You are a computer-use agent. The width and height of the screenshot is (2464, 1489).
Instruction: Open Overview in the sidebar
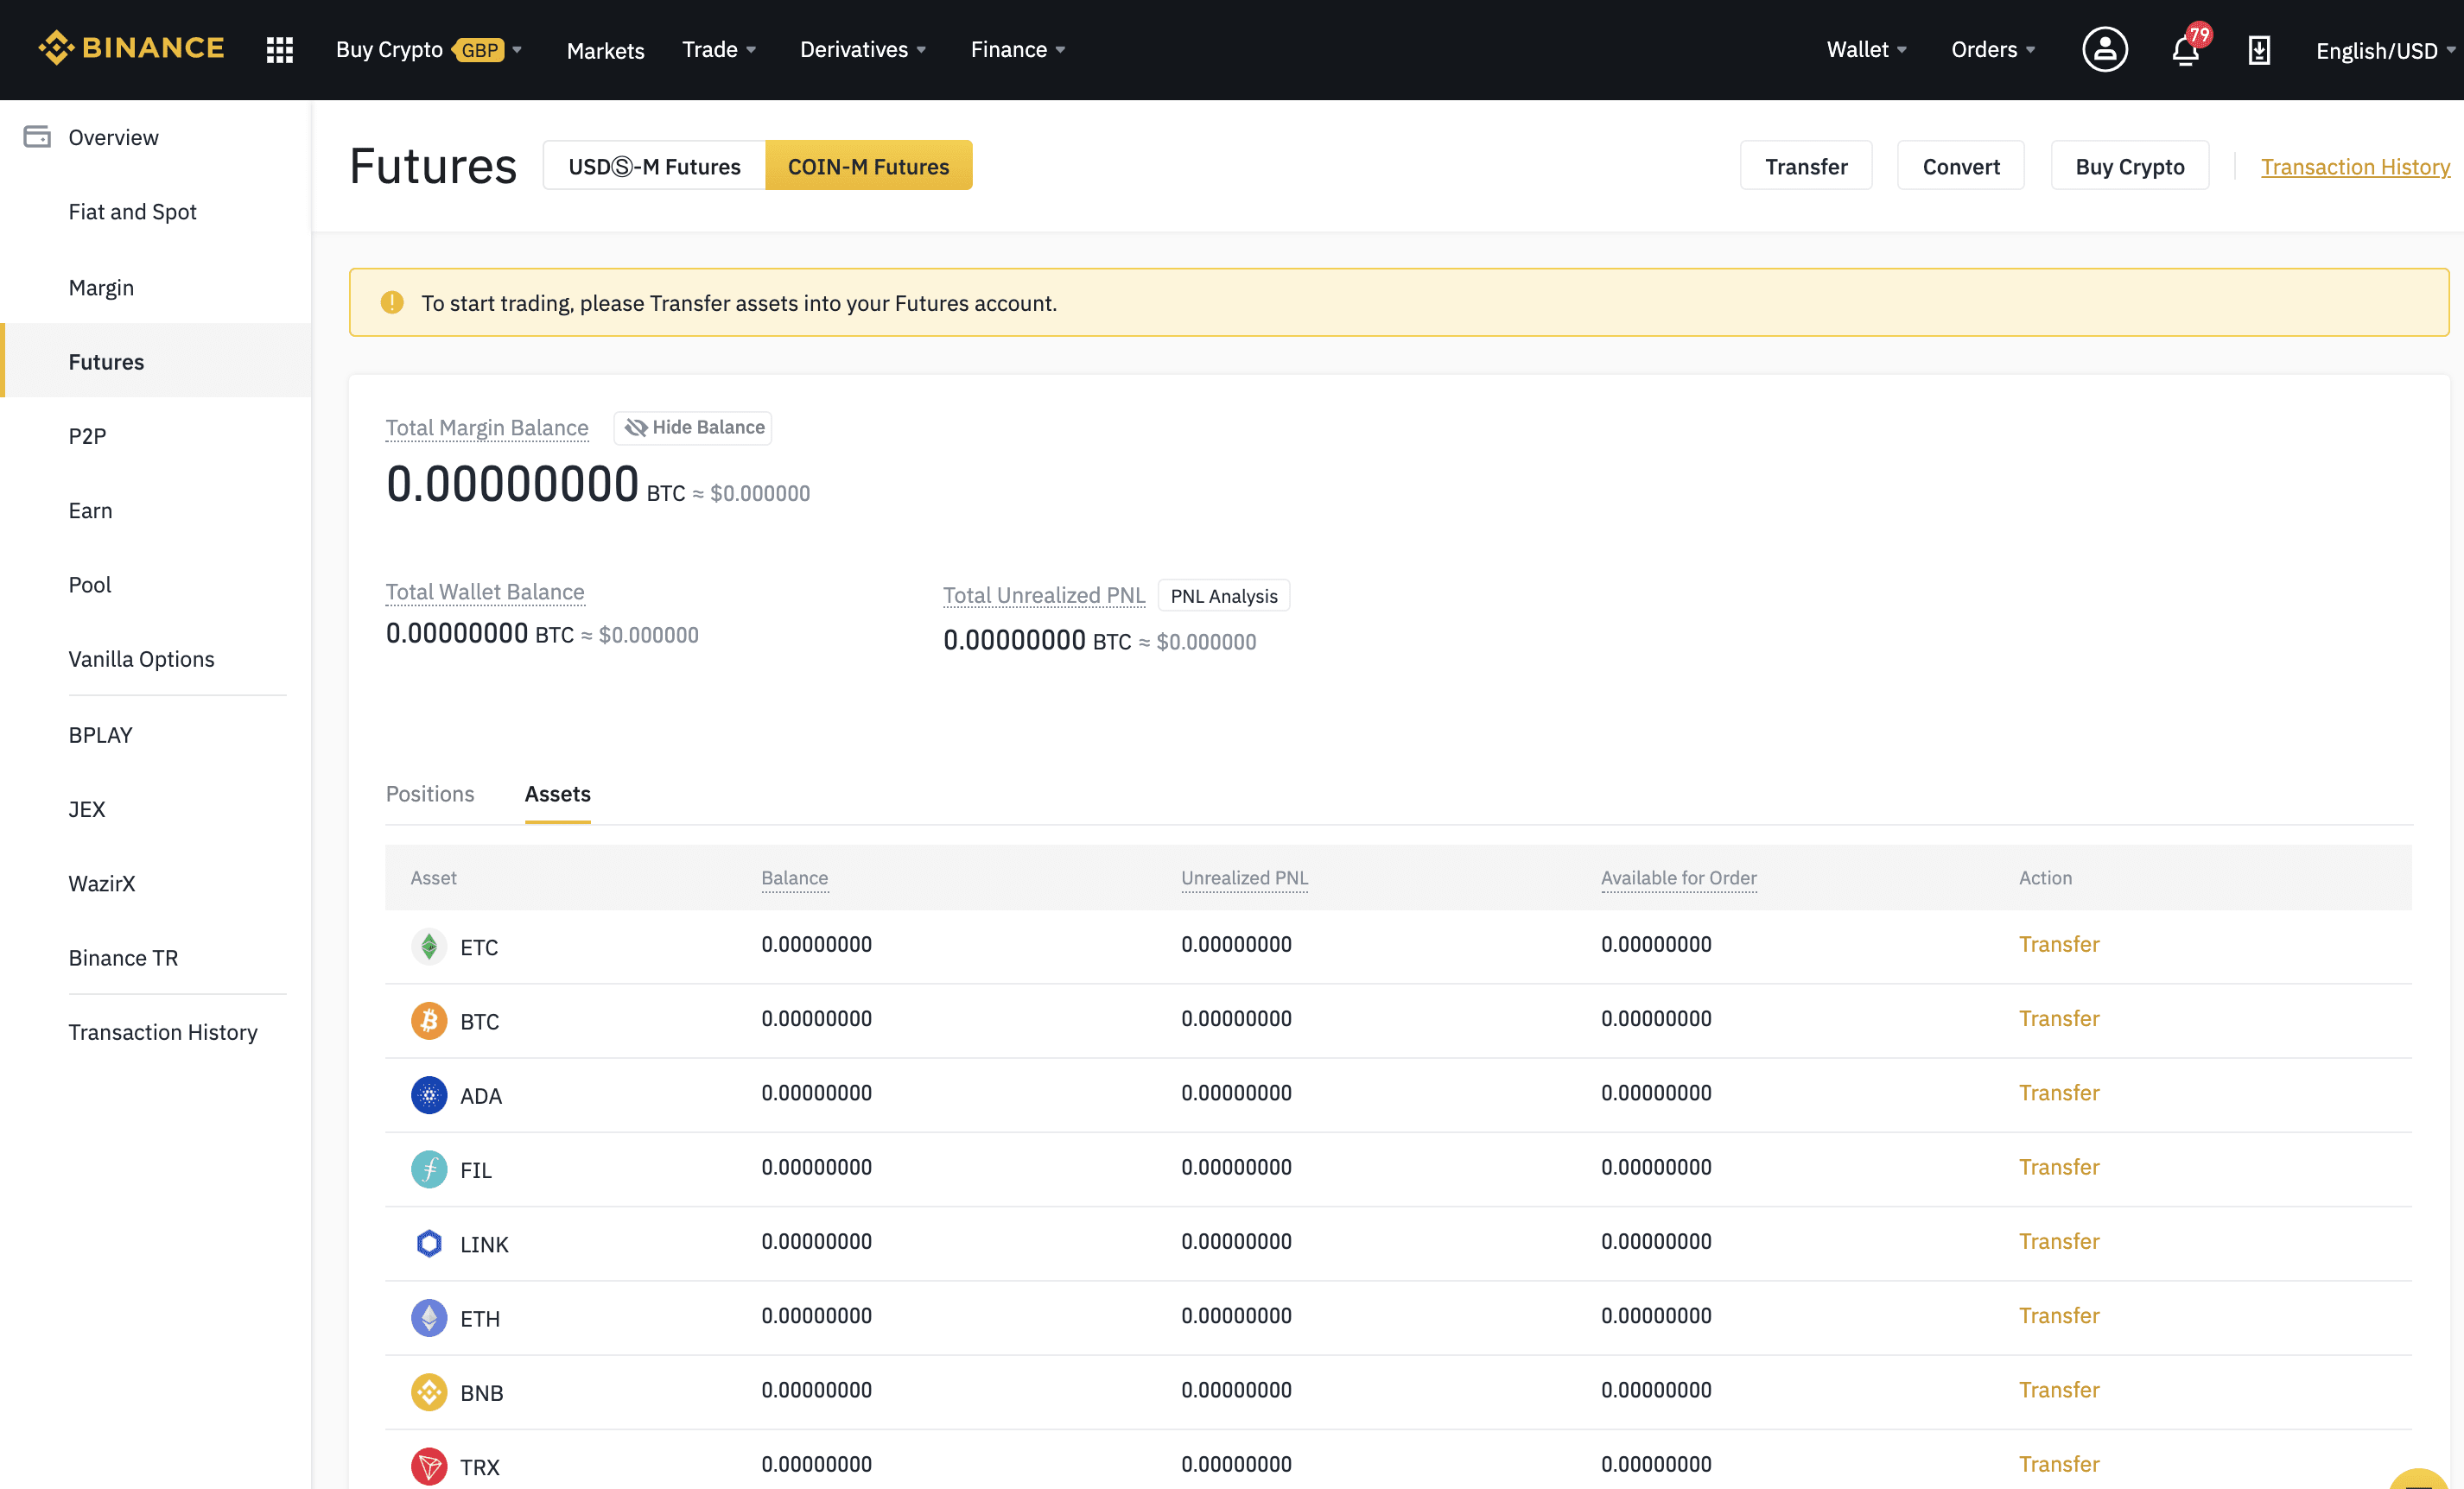tap(113, 137)
